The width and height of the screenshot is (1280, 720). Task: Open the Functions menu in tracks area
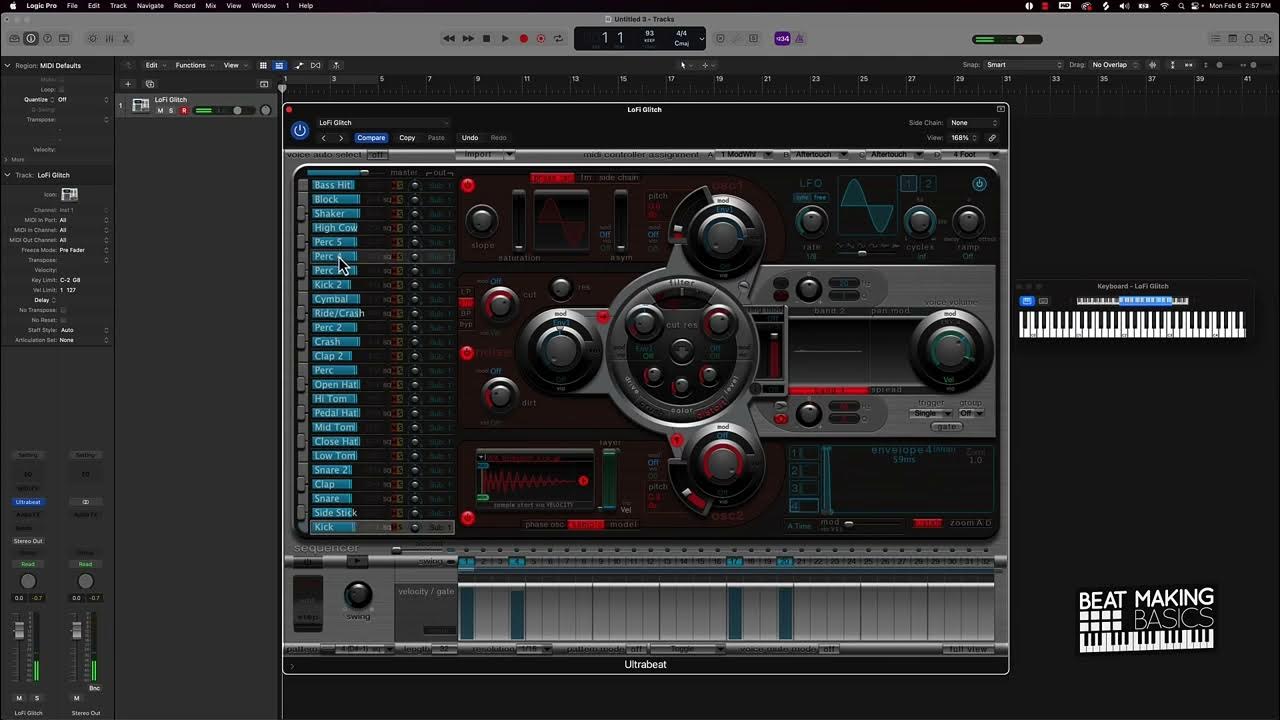pos(193,65)
